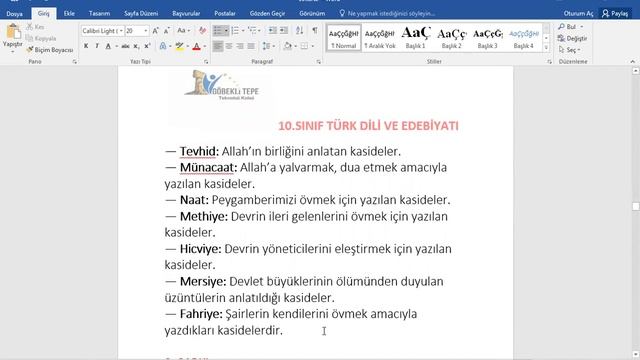Apply the Başlık 4 style
640x360 pixels.
point(523,38)
